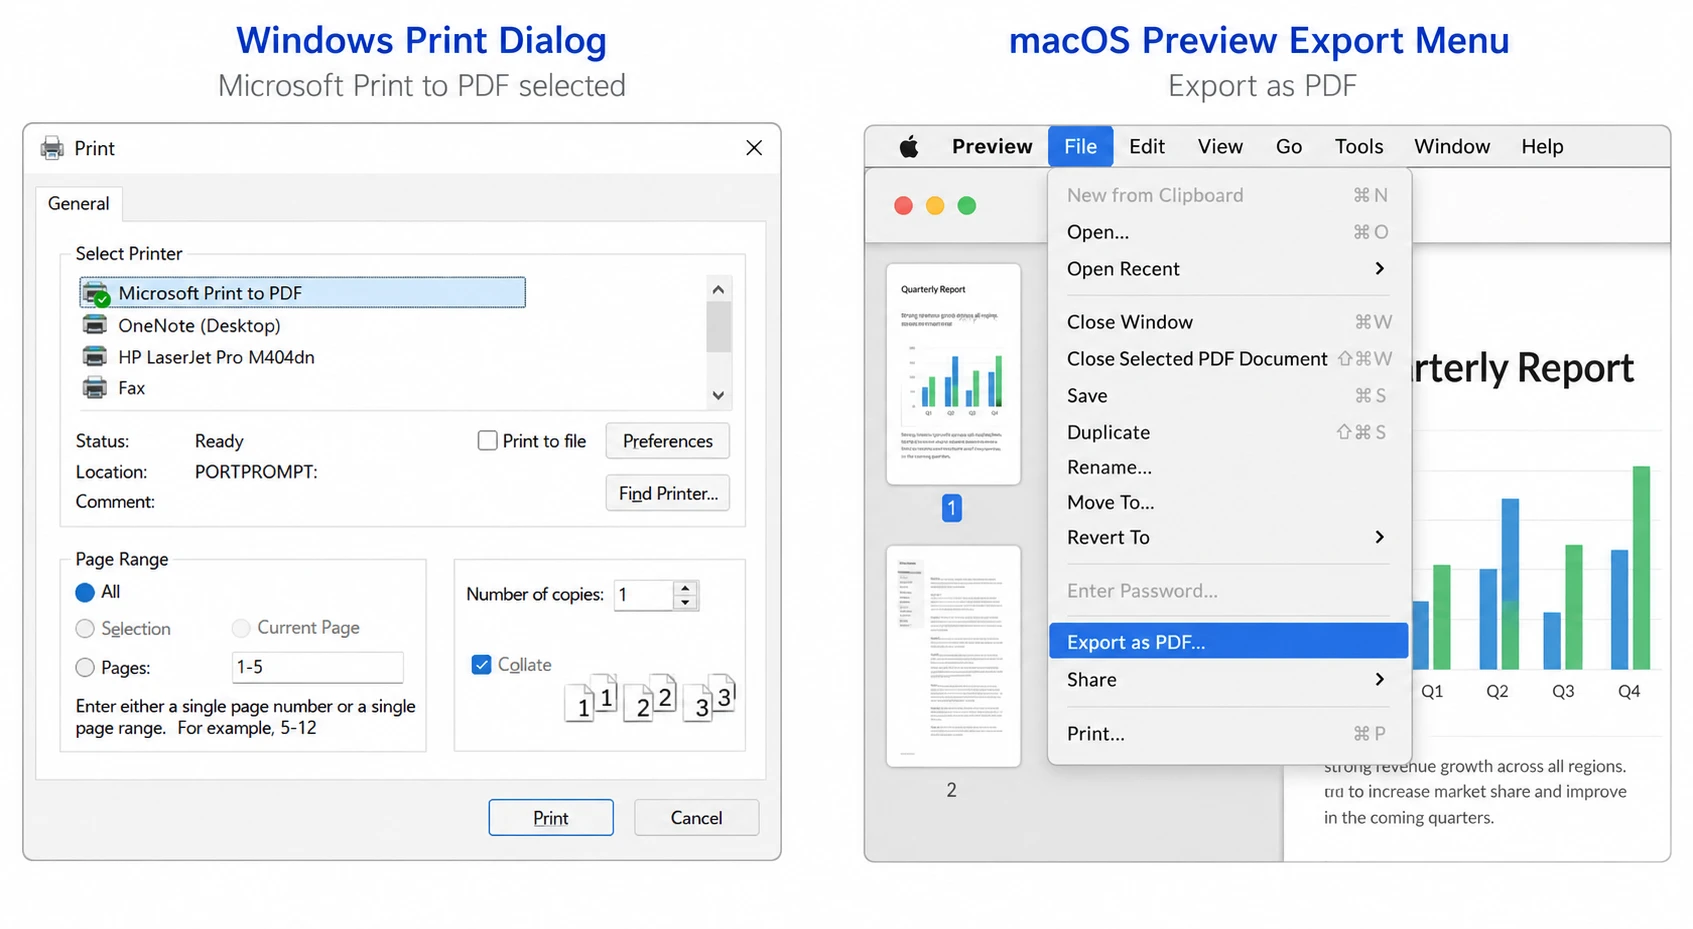Click the Number of copies field

coord(643,595)
